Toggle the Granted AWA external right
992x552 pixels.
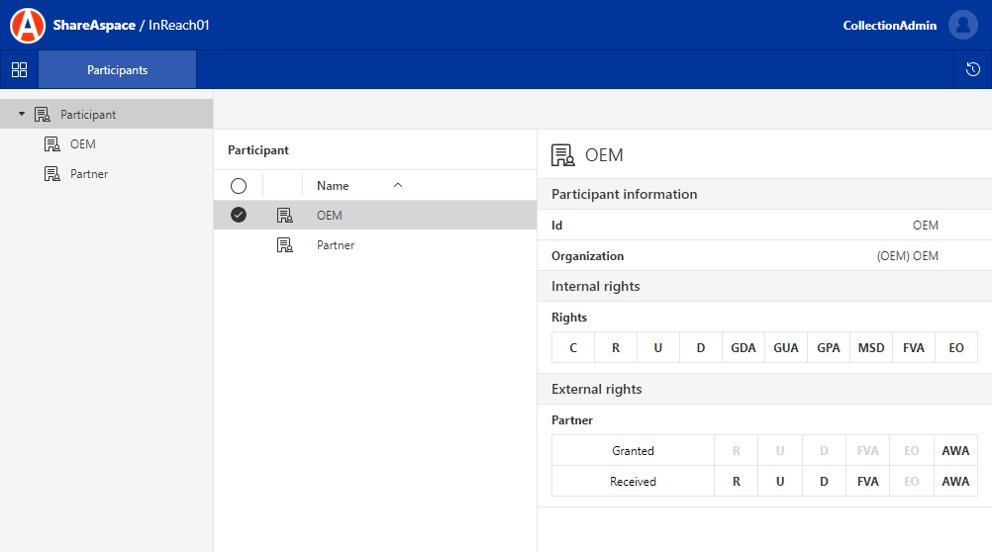click(955, 451)
